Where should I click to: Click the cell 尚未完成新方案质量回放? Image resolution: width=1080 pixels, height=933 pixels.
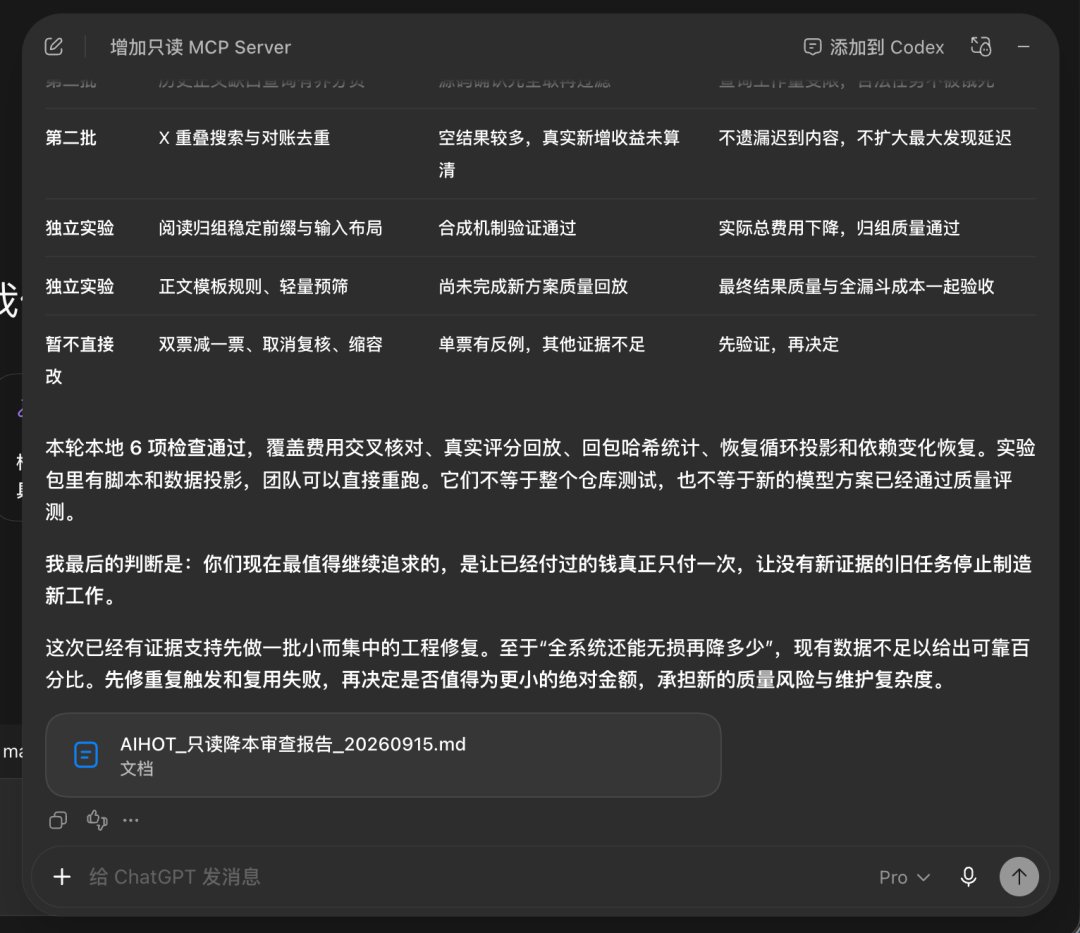[x=533, y=286]
